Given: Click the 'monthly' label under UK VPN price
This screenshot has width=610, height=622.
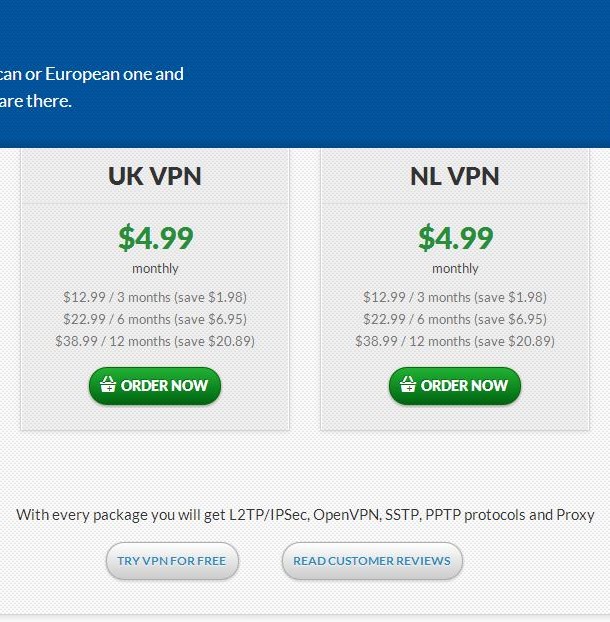Looking at the screenshot, I should (155, 269).
